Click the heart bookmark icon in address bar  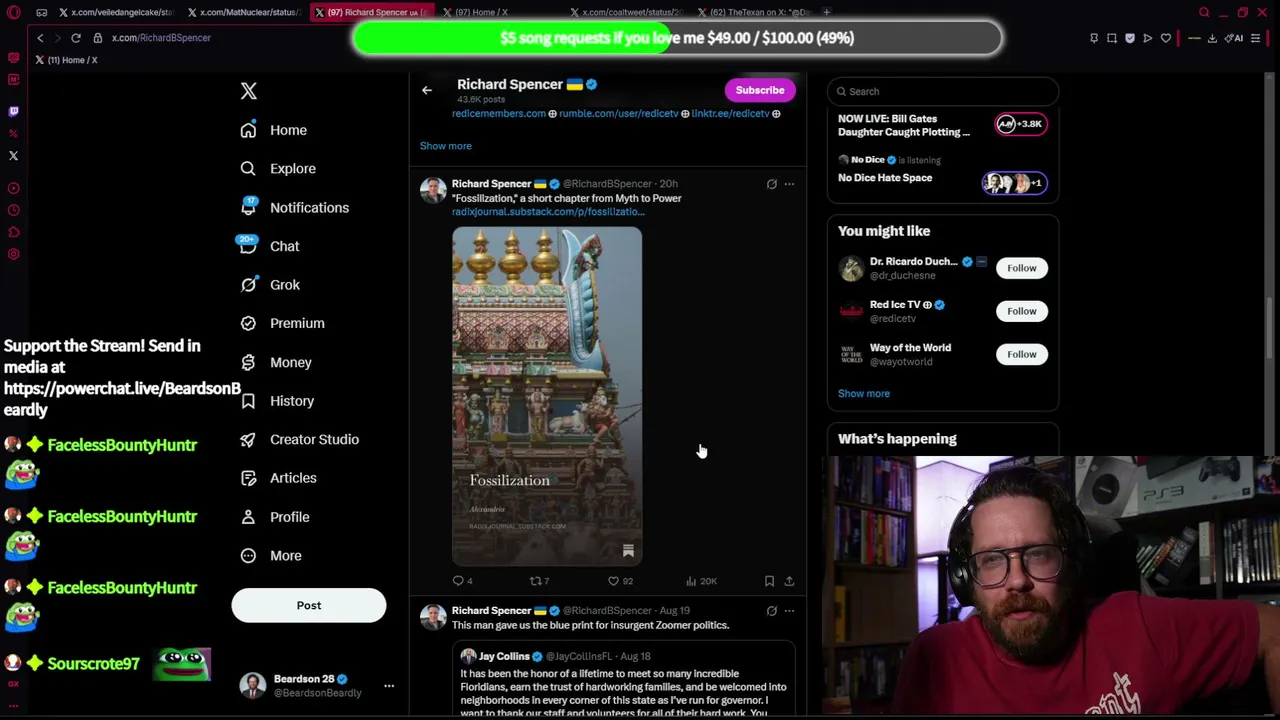pos(1166,38)
